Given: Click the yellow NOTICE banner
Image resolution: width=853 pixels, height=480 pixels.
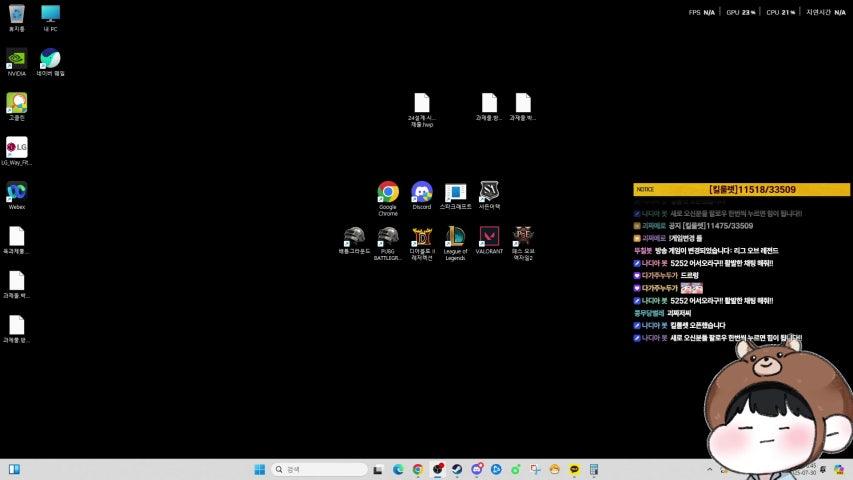Looking at the screenshot, I should pos(741,189).
